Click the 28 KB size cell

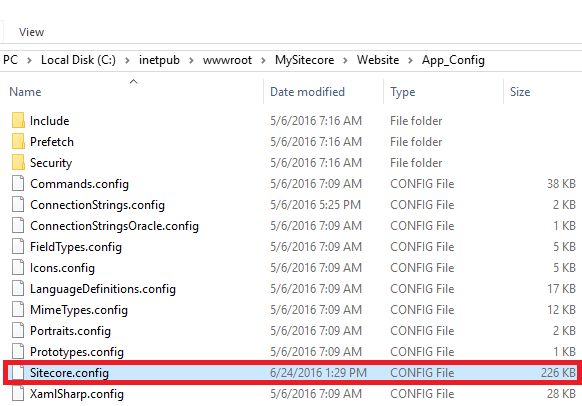[x=561, y=393]
